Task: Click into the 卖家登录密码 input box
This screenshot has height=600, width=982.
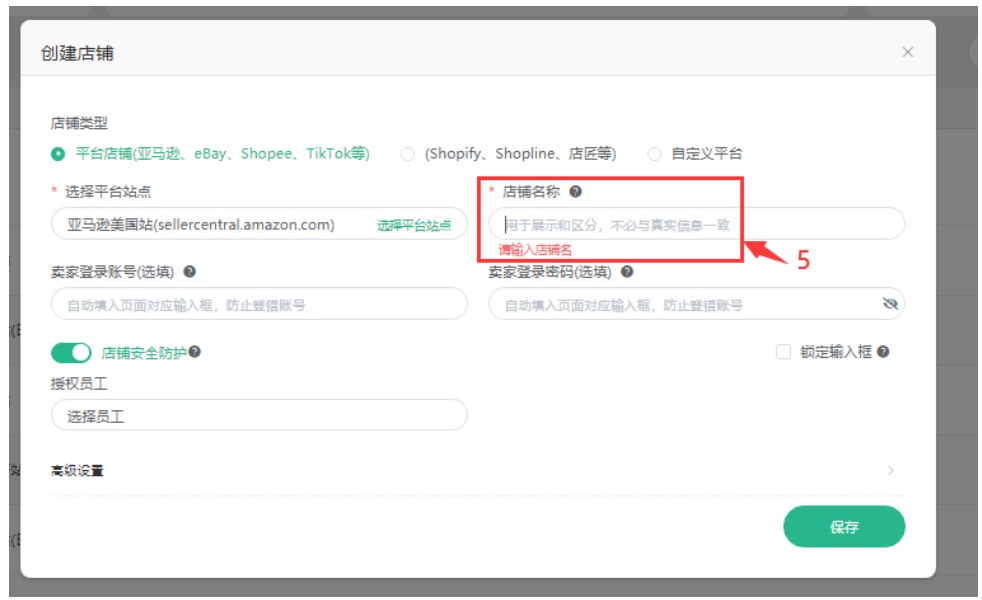Action: tap(680, 304)
